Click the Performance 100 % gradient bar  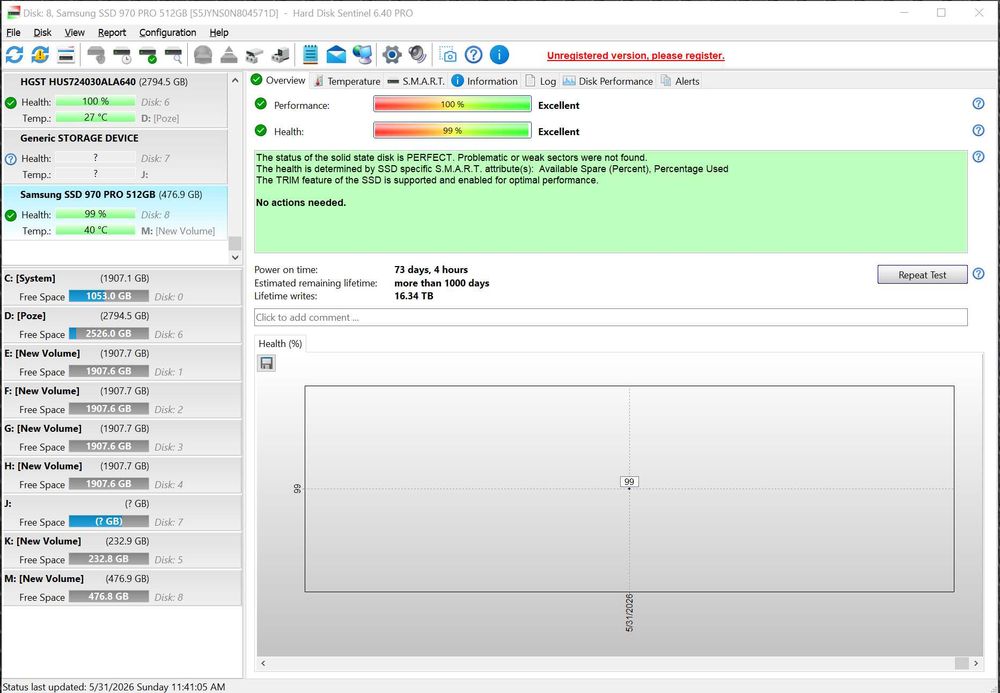click(452, 104)
